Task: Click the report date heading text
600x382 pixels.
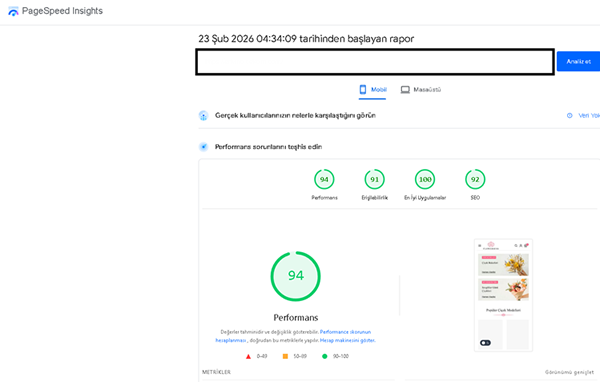Action: tap(306, 39)
